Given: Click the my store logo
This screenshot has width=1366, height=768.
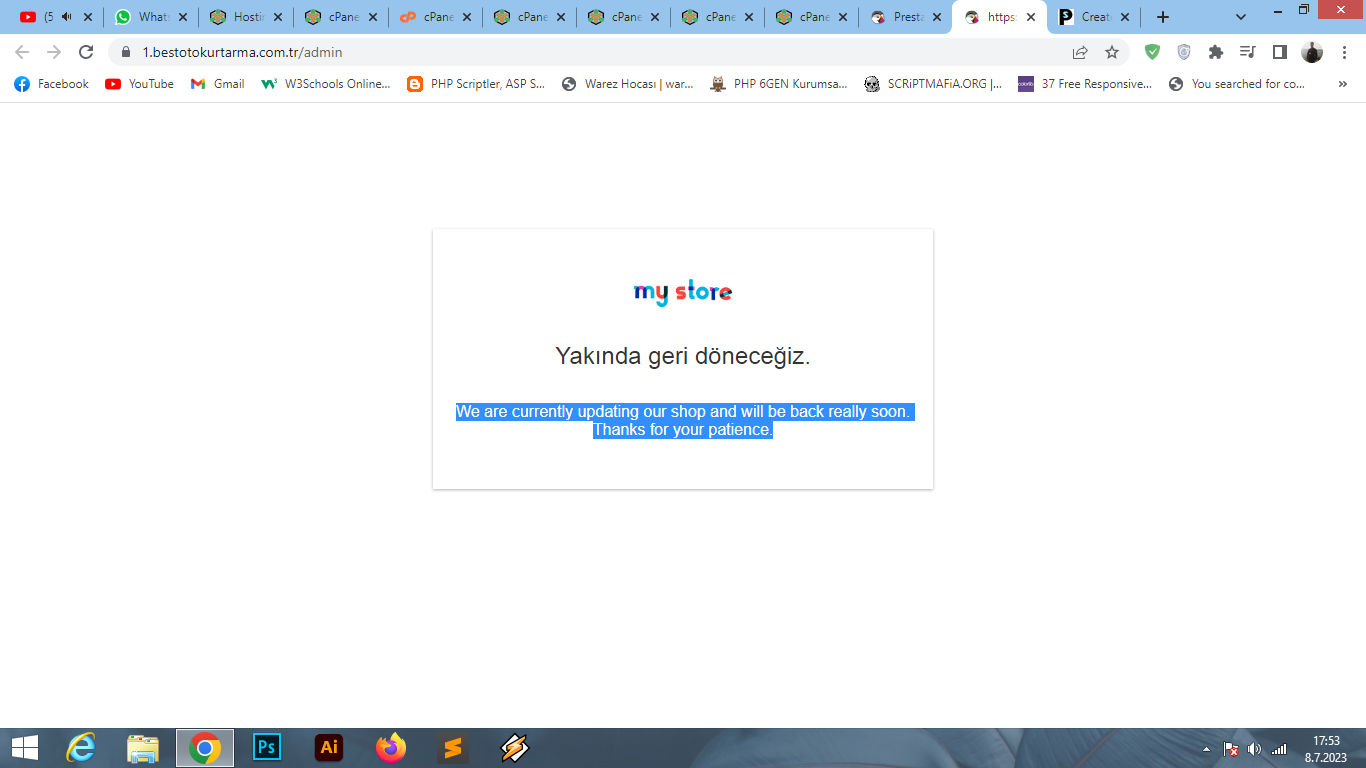Looking at the screenshot, I should click(683, 292).
